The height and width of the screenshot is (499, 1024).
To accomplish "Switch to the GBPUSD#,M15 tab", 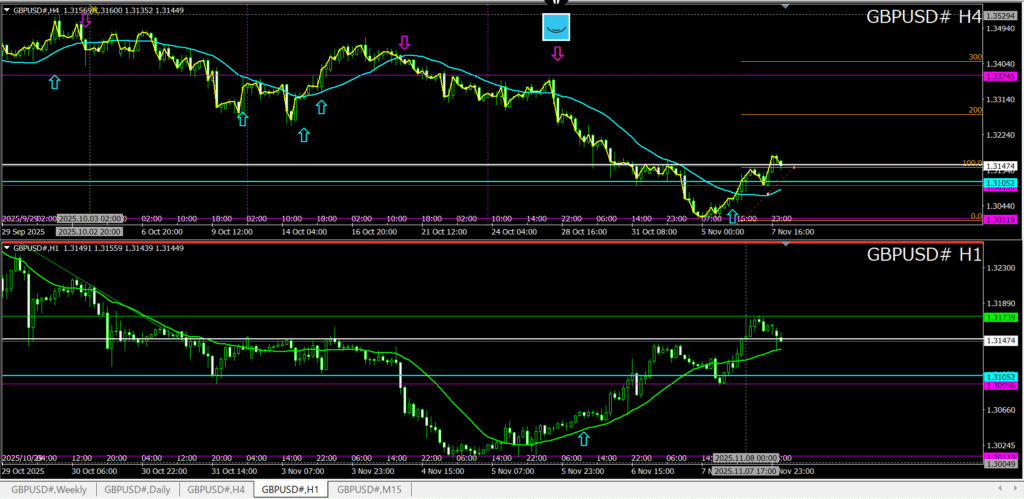I will click(x=369, y=489).
